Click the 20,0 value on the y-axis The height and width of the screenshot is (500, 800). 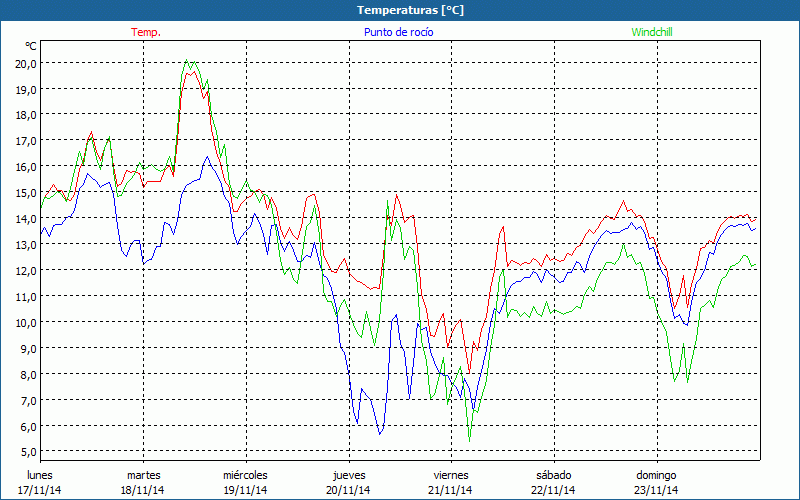tap(26, 63)
